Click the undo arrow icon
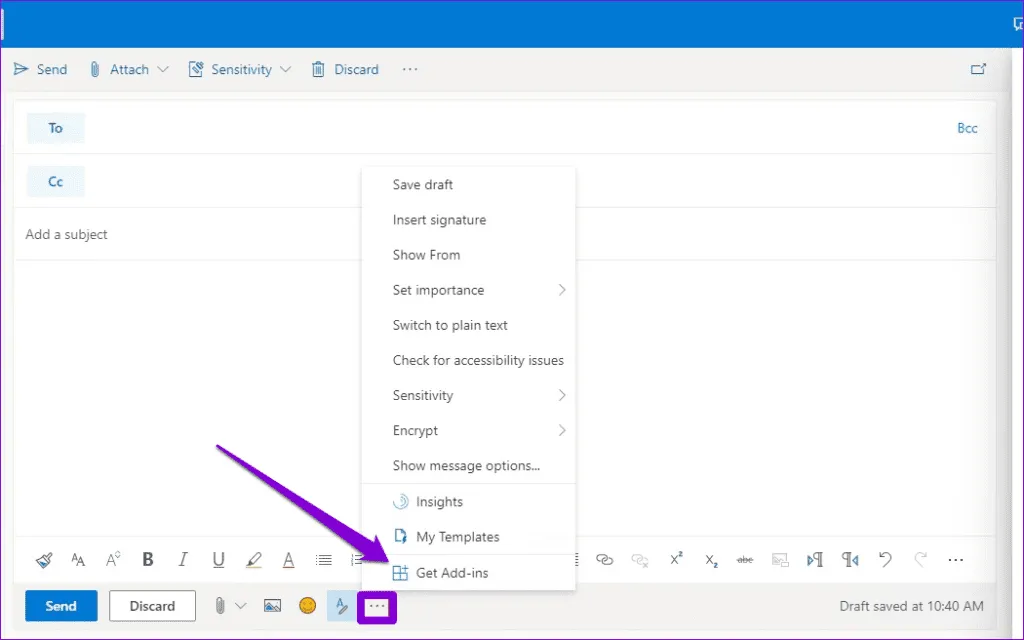 coord(885,560)
